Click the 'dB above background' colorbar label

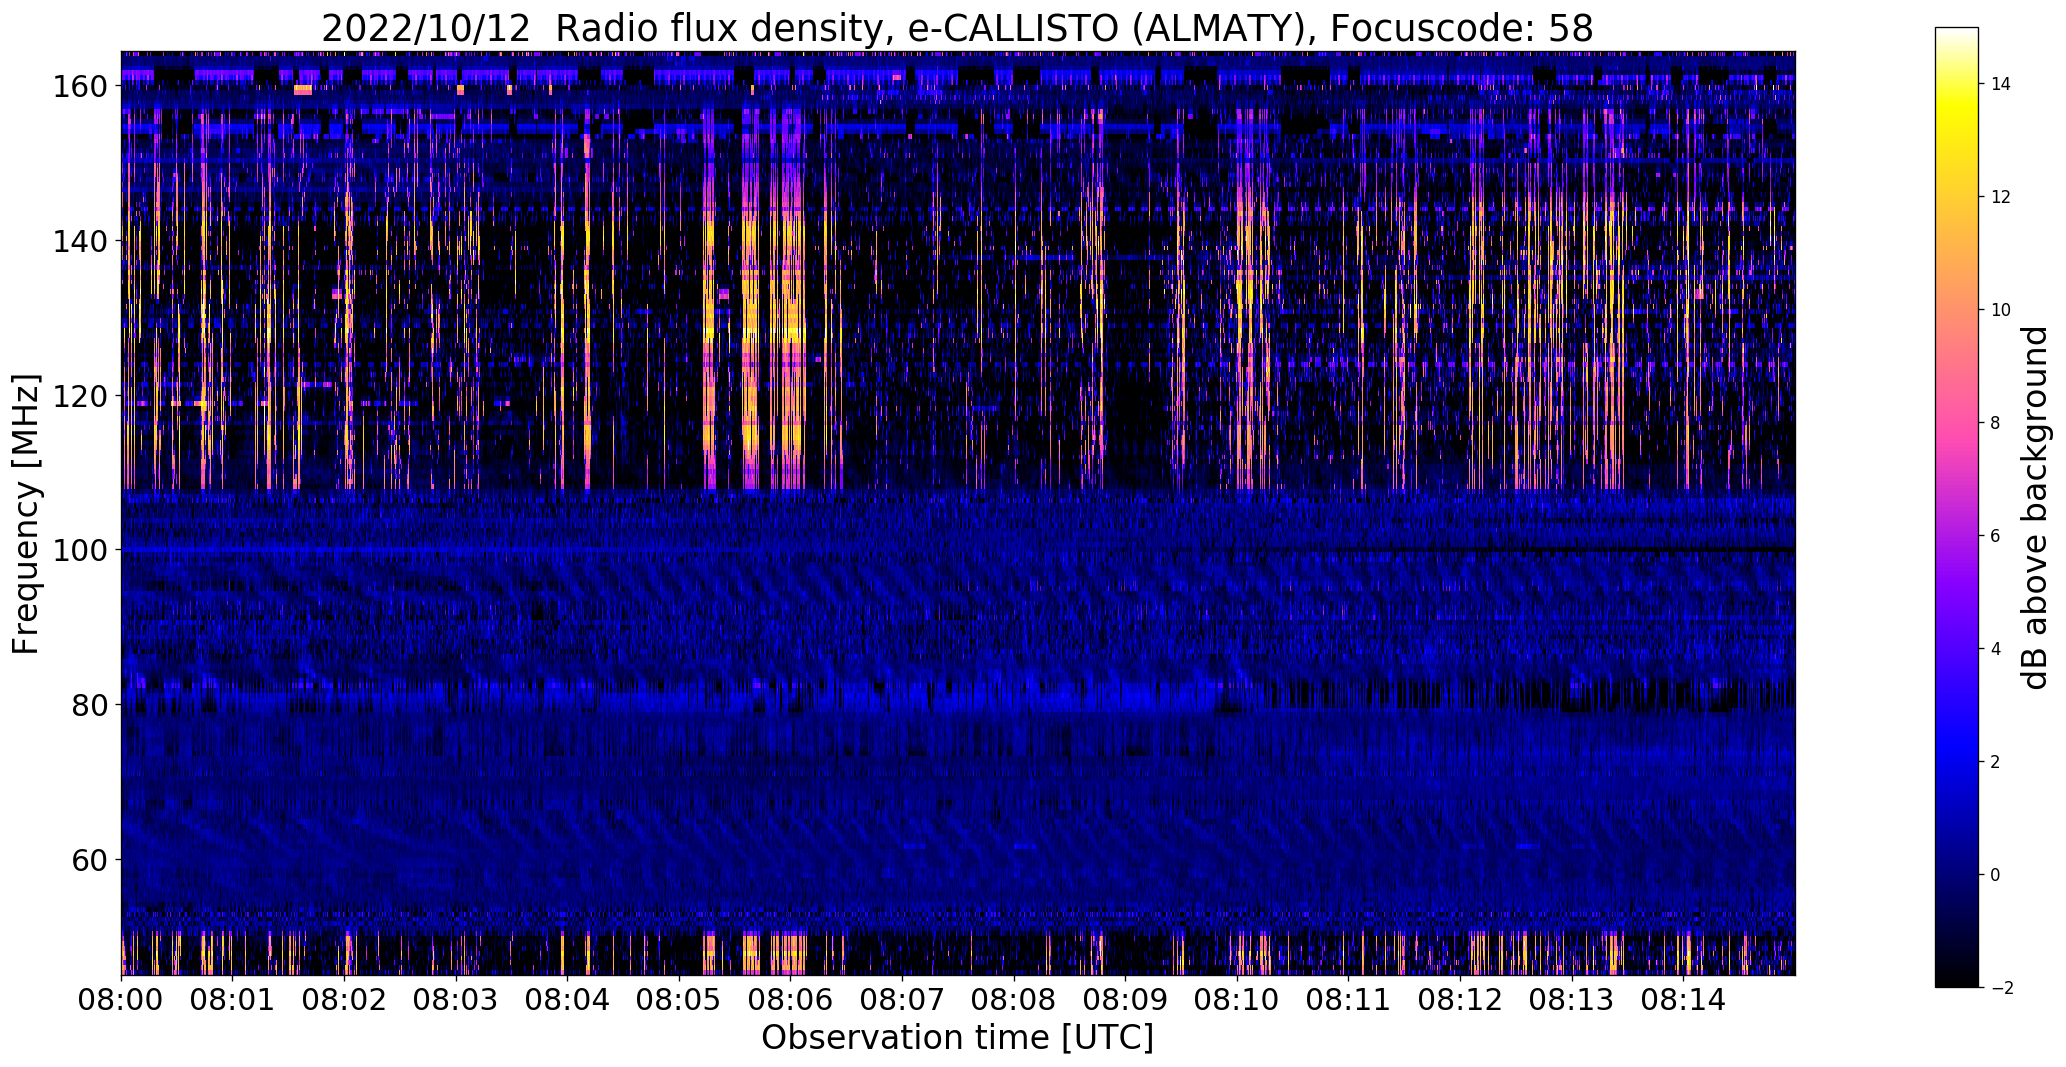click(x=2036, y=508)
